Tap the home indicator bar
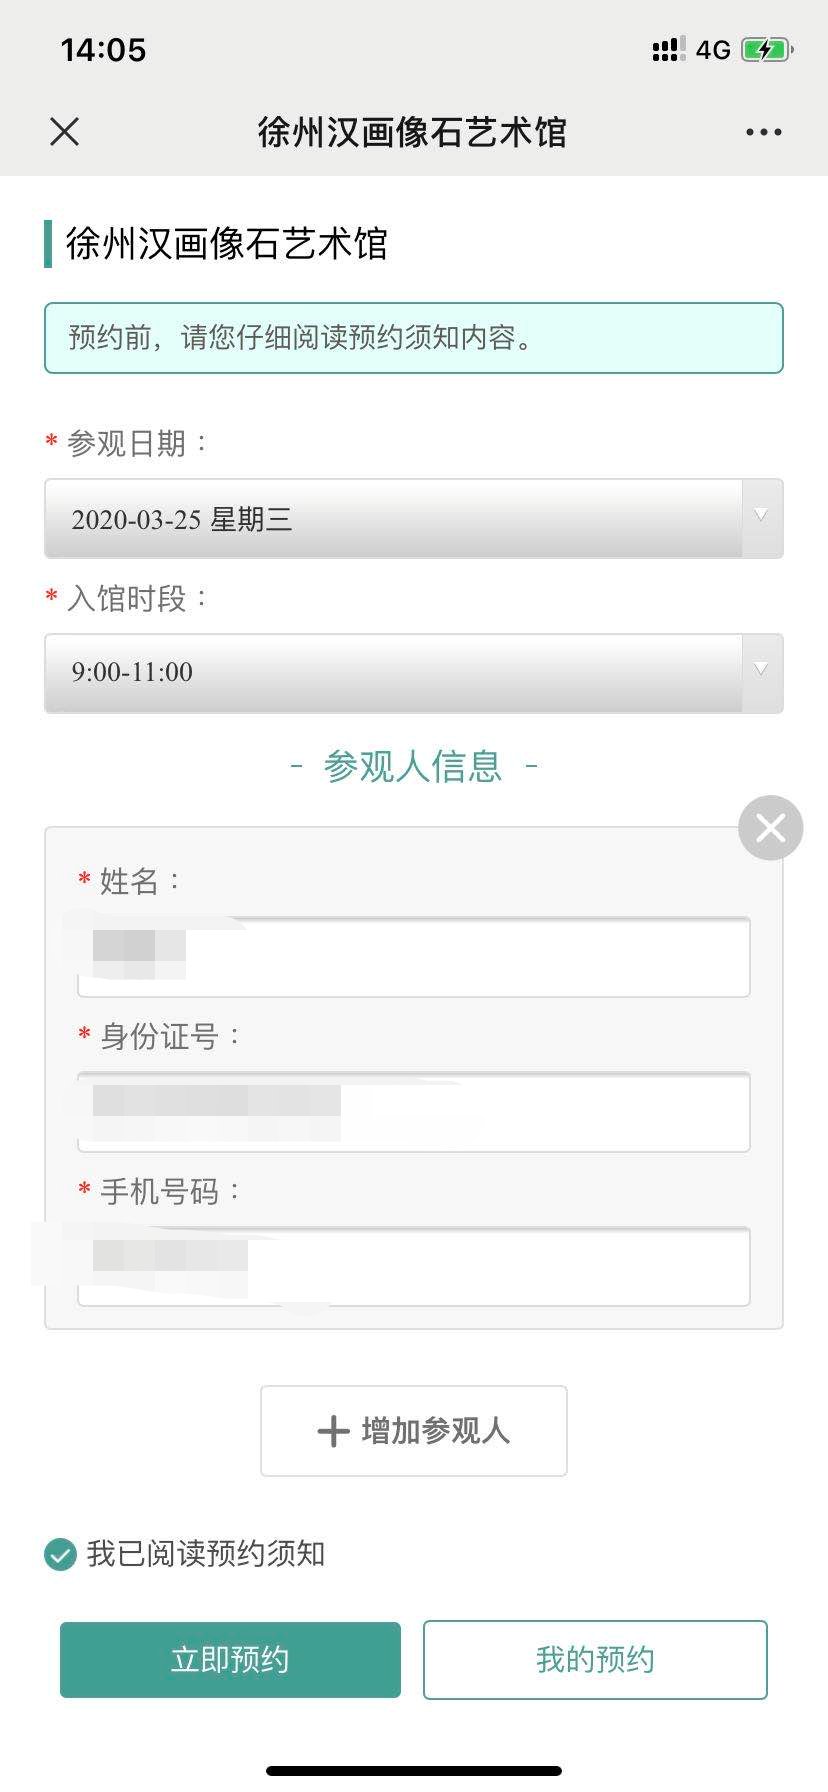Image resolution: width=828 pixels, height=1792 pixels. (414, 1771)
